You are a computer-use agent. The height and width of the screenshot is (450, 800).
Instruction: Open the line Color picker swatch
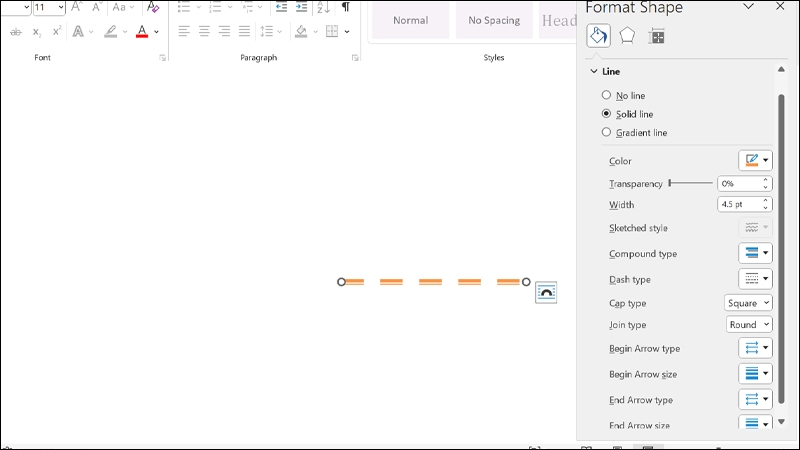coord(755,160)
